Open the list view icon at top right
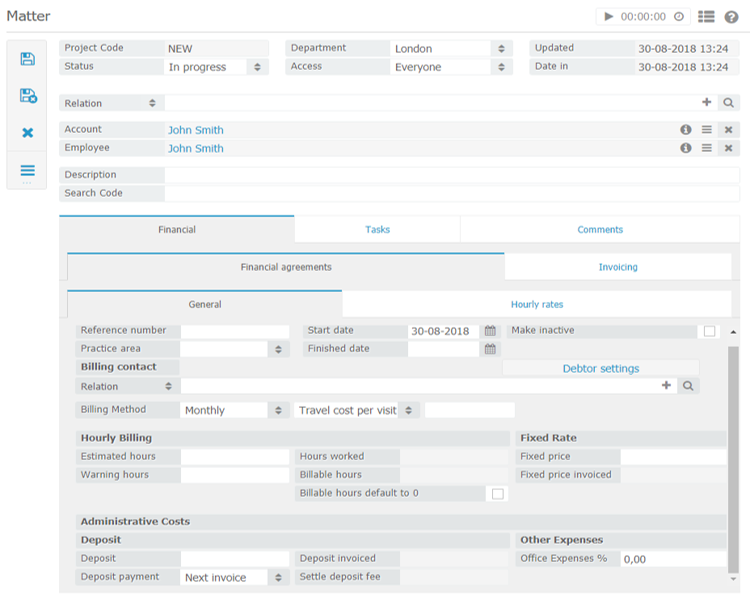Screen dimensions: 750x595 point(706,17)
